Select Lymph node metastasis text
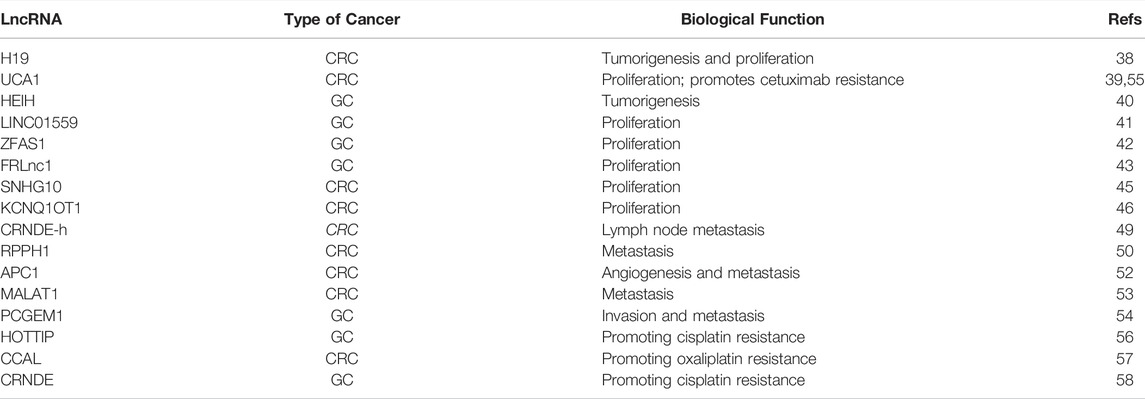 pos(683,229)
